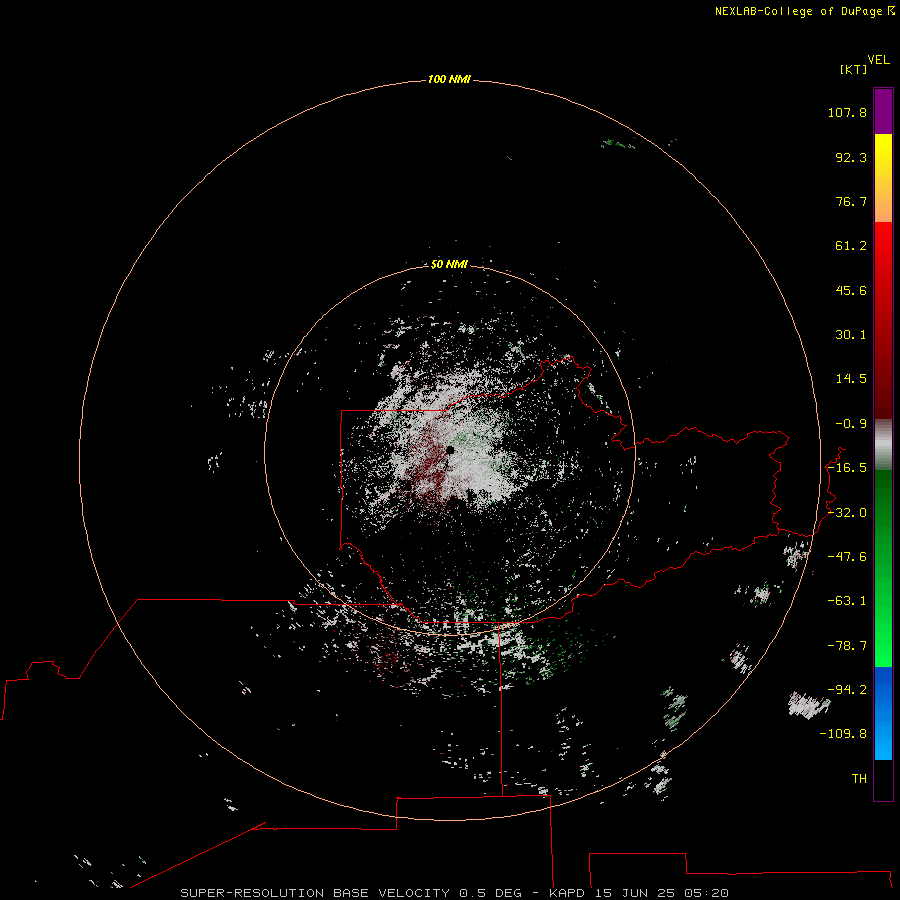Screen dimensions: 900x900
Task: Click the 61.2 legend value
Action: (851, 246)
